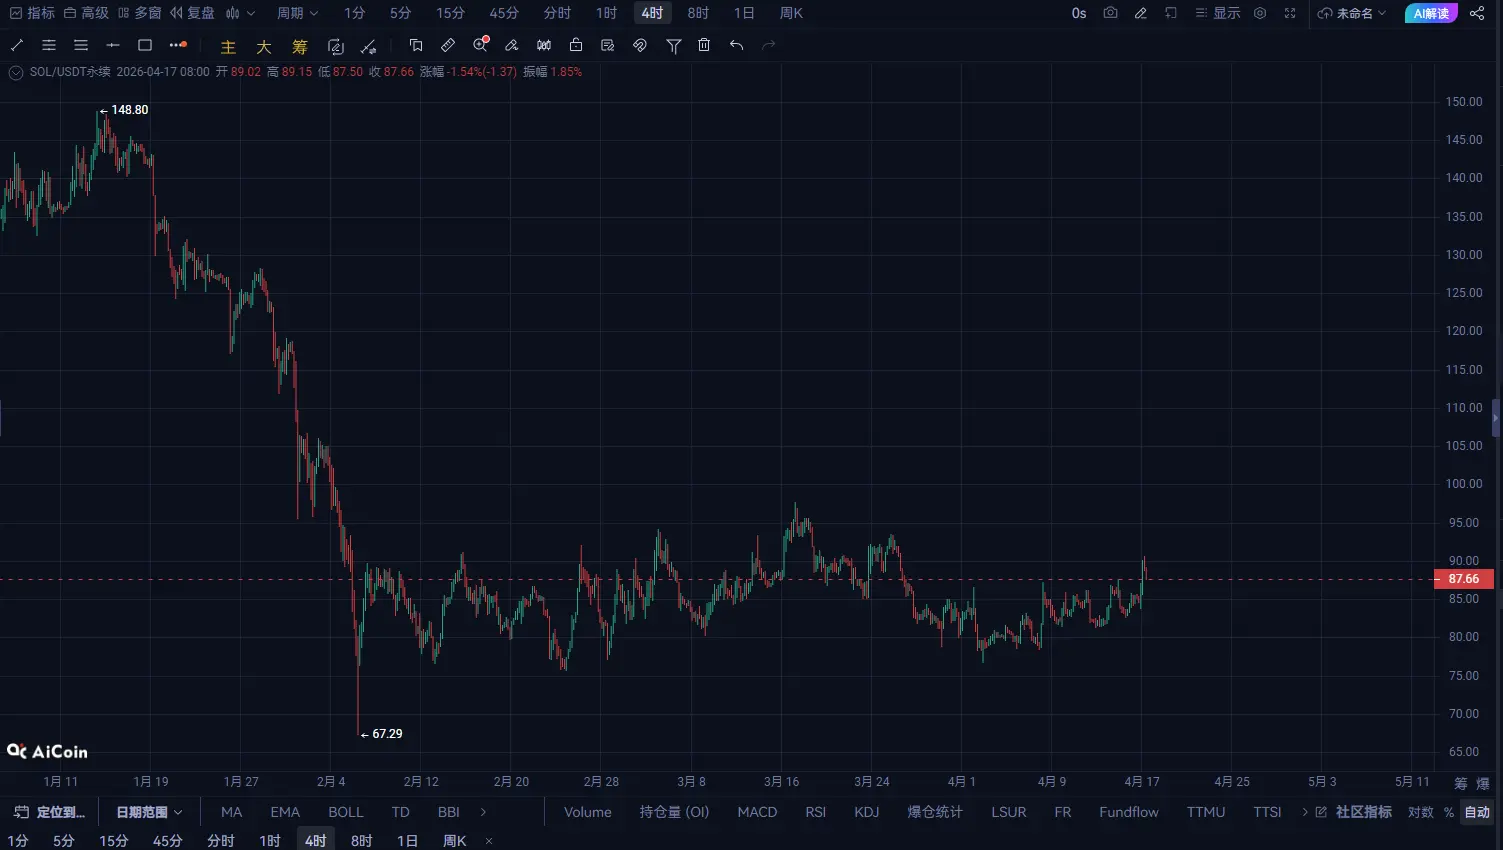Screen dimensions: 1503x850
Task: Open the 显示 display options menu
Action: click(1217, 13)
